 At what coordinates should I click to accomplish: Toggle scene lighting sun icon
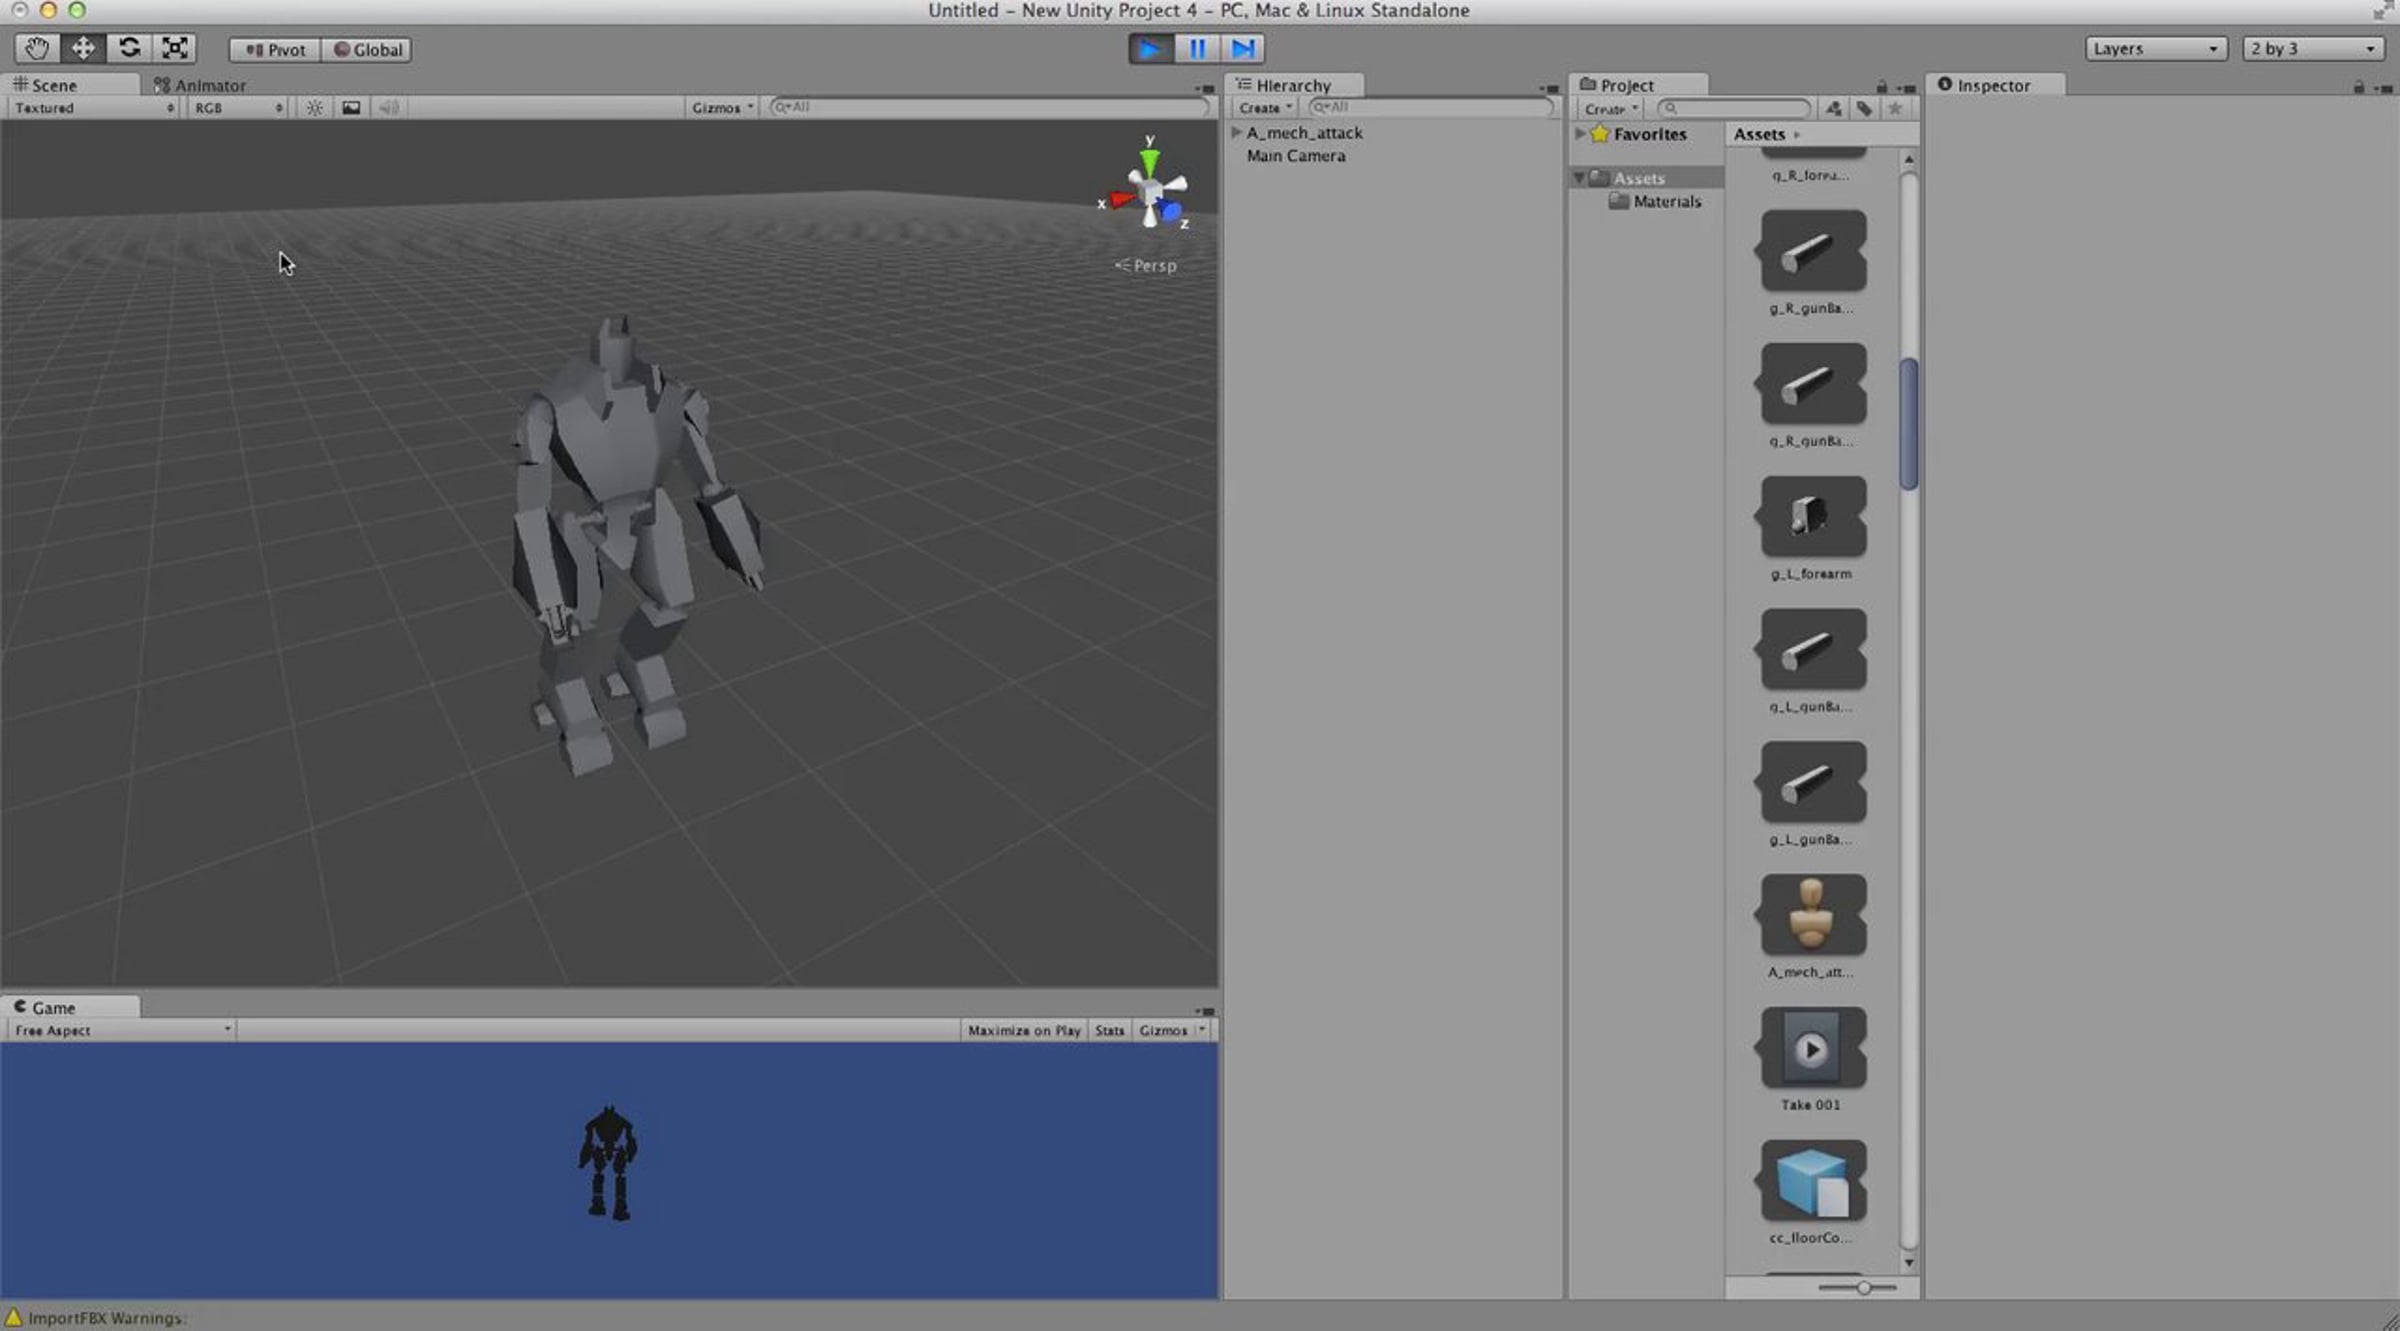click(x=314, y=107)
